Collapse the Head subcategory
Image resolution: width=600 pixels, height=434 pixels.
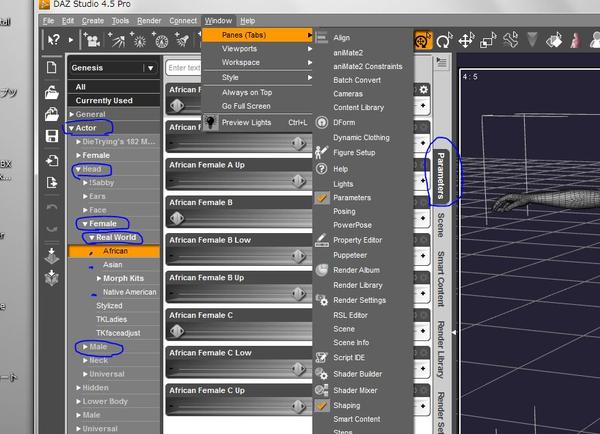(x=78, y=169)
